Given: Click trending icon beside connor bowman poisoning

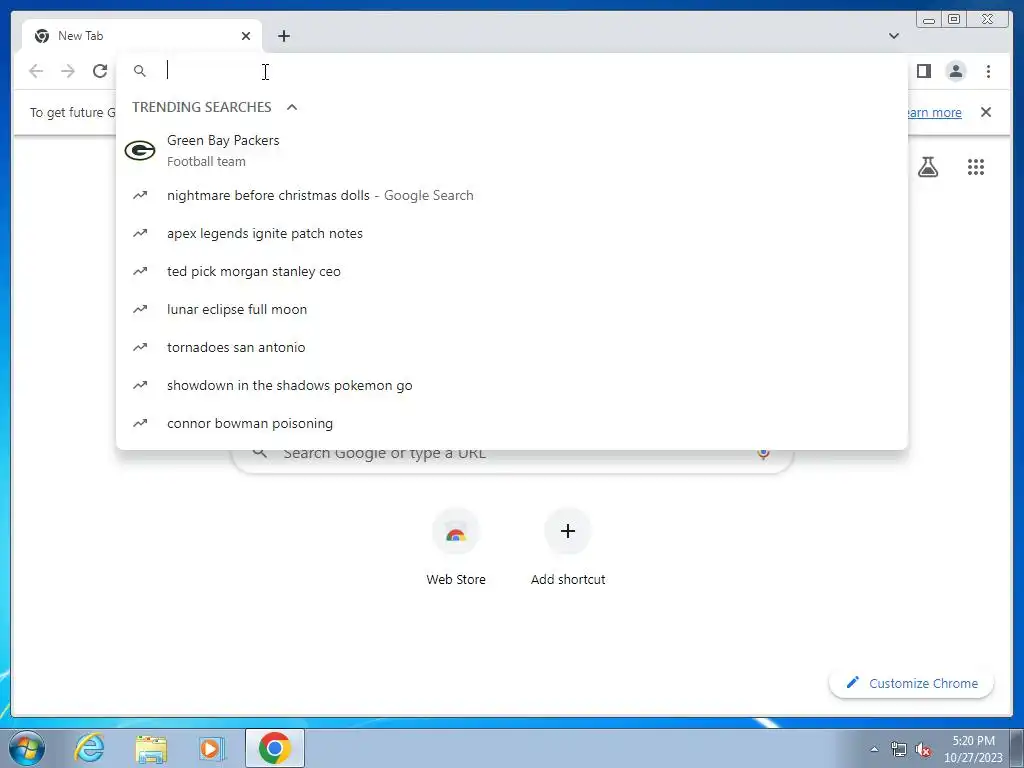Looking at the screenshot, I should 140,423.
